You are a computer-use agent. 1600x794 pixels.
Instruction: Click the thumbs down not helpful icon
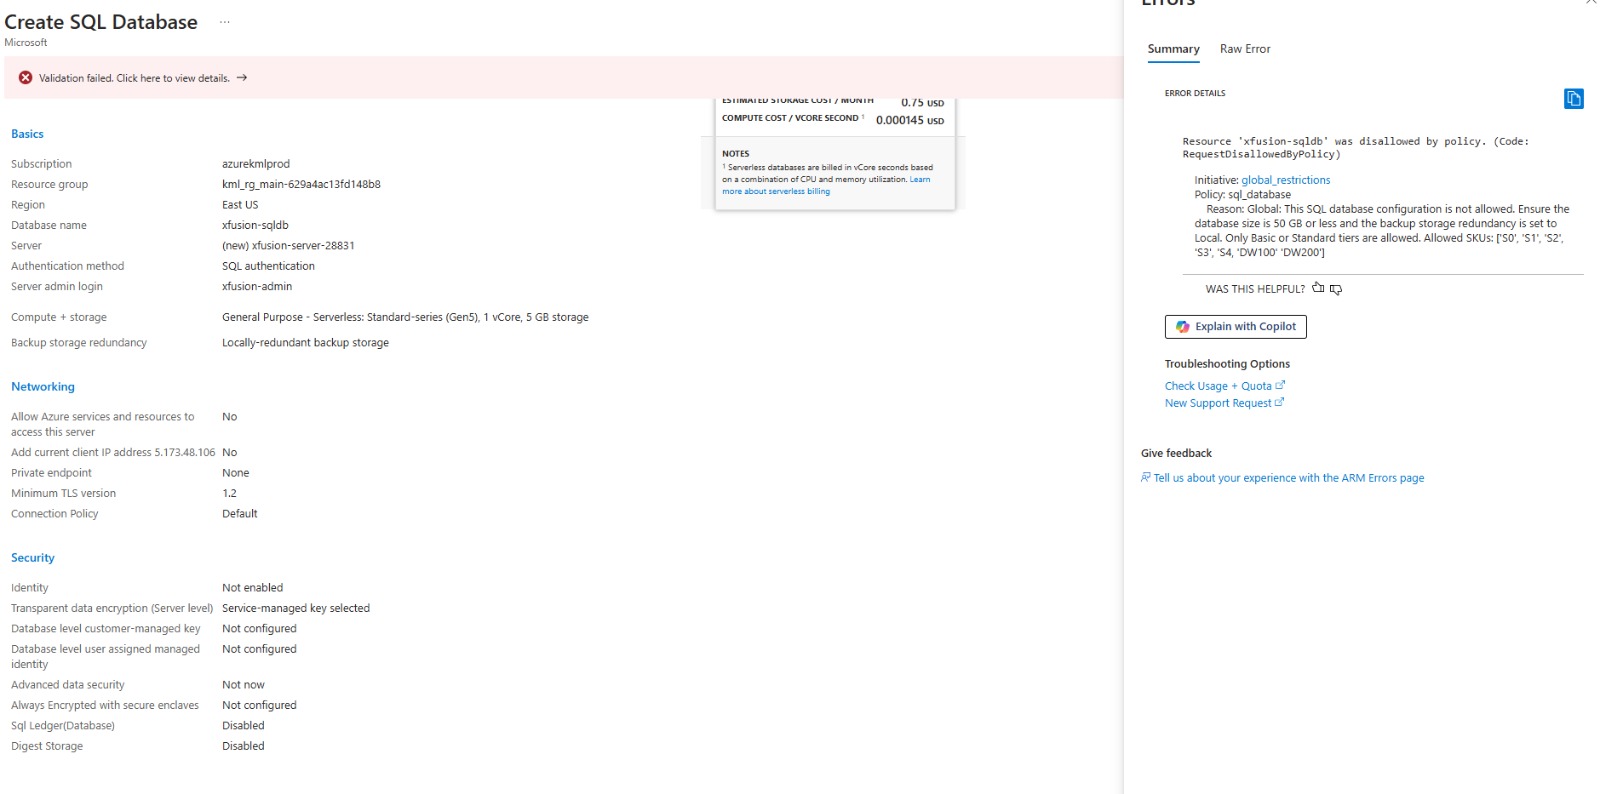(1336, 289)
